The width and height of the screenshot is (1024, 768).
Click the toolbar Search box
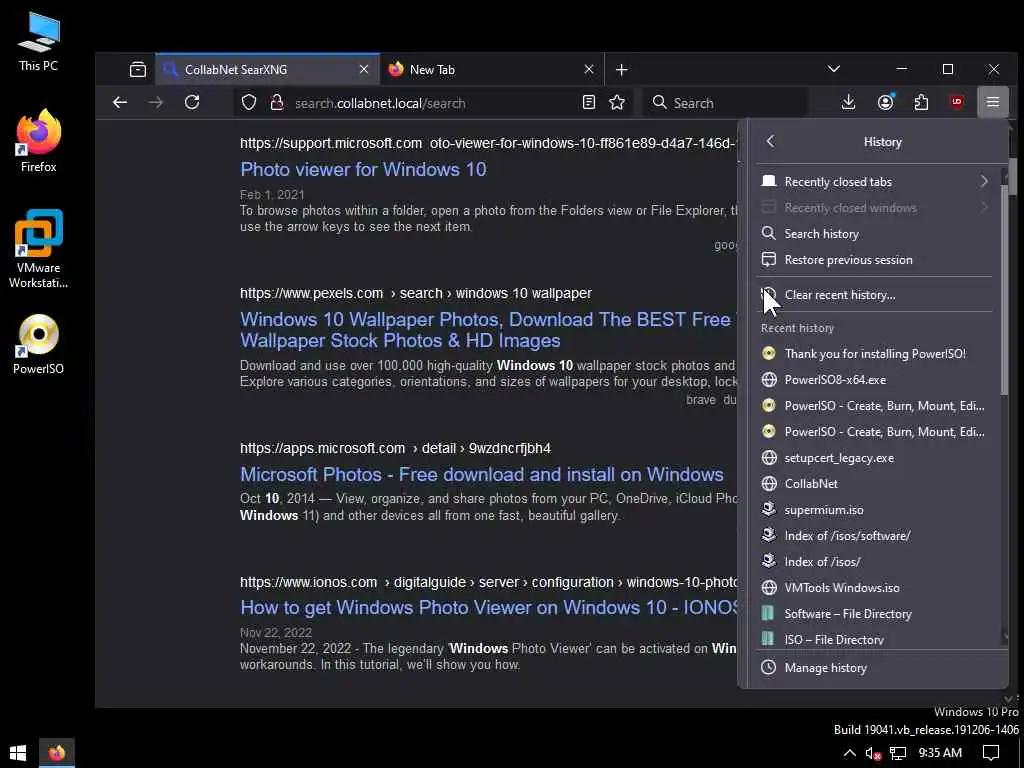point(725,103)
